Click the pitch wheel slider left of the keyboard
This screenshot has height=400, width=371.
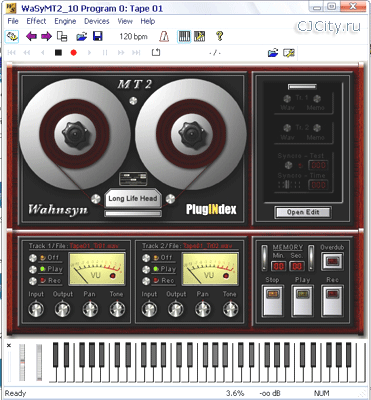coord(22,362)
